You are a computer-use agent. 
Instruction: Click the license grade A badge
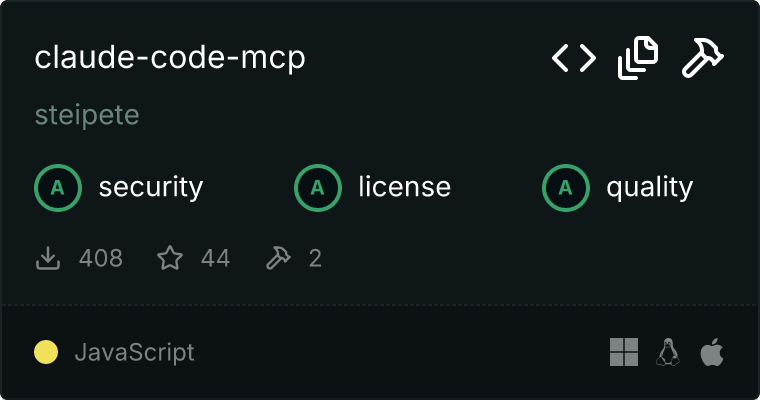[317, 188]
